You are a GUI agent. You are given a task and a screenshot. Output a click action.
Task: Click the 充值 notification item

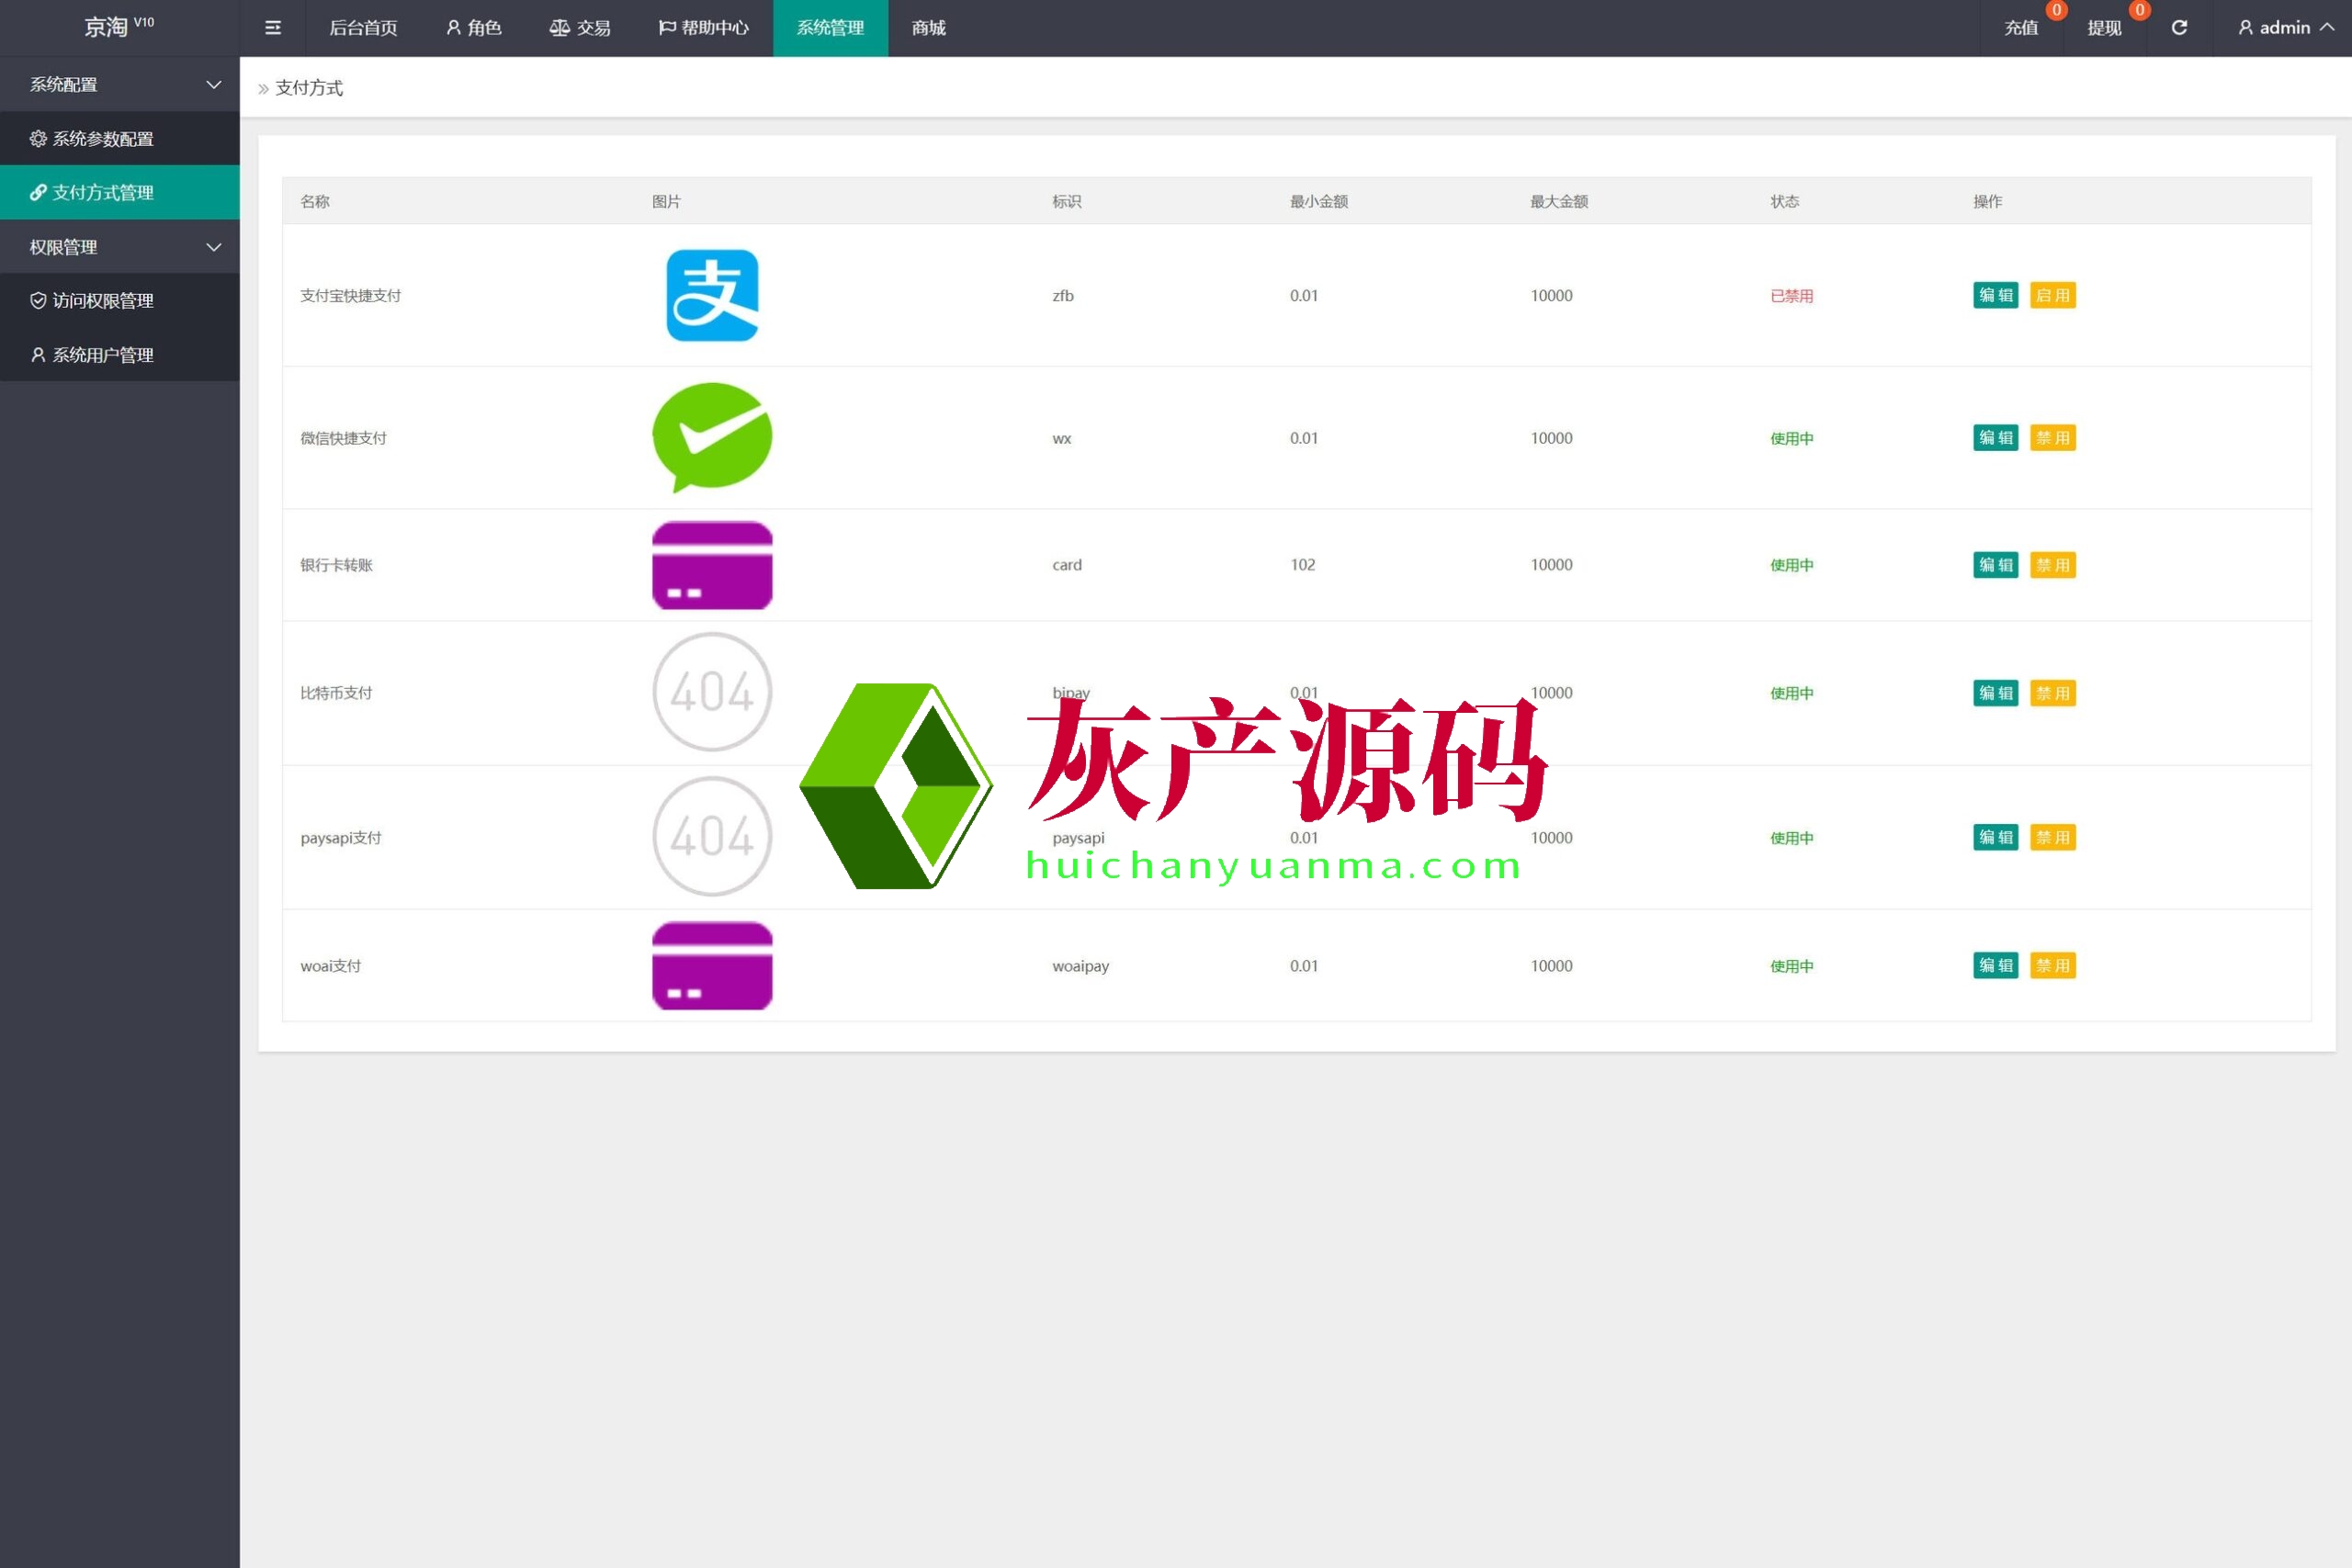pyautogui.click(x=2021, y=28)
